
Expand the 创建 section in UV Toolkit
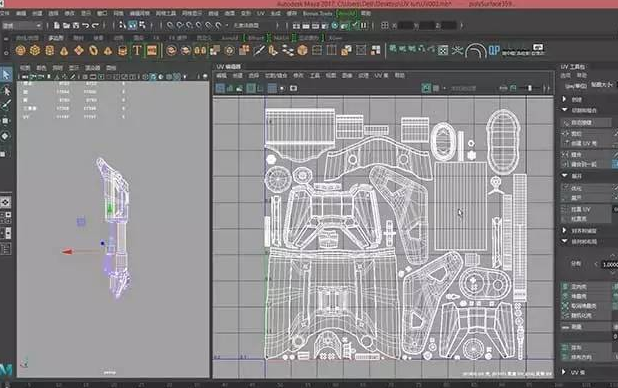564,99
